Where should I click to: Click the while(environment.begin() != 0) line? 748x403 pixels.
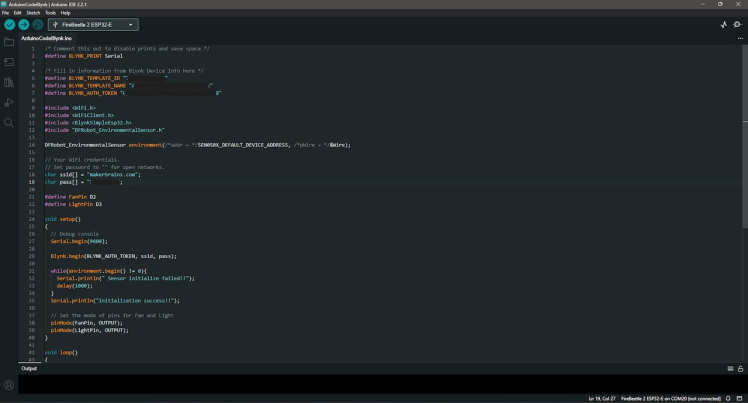click(x=98, y=271)
